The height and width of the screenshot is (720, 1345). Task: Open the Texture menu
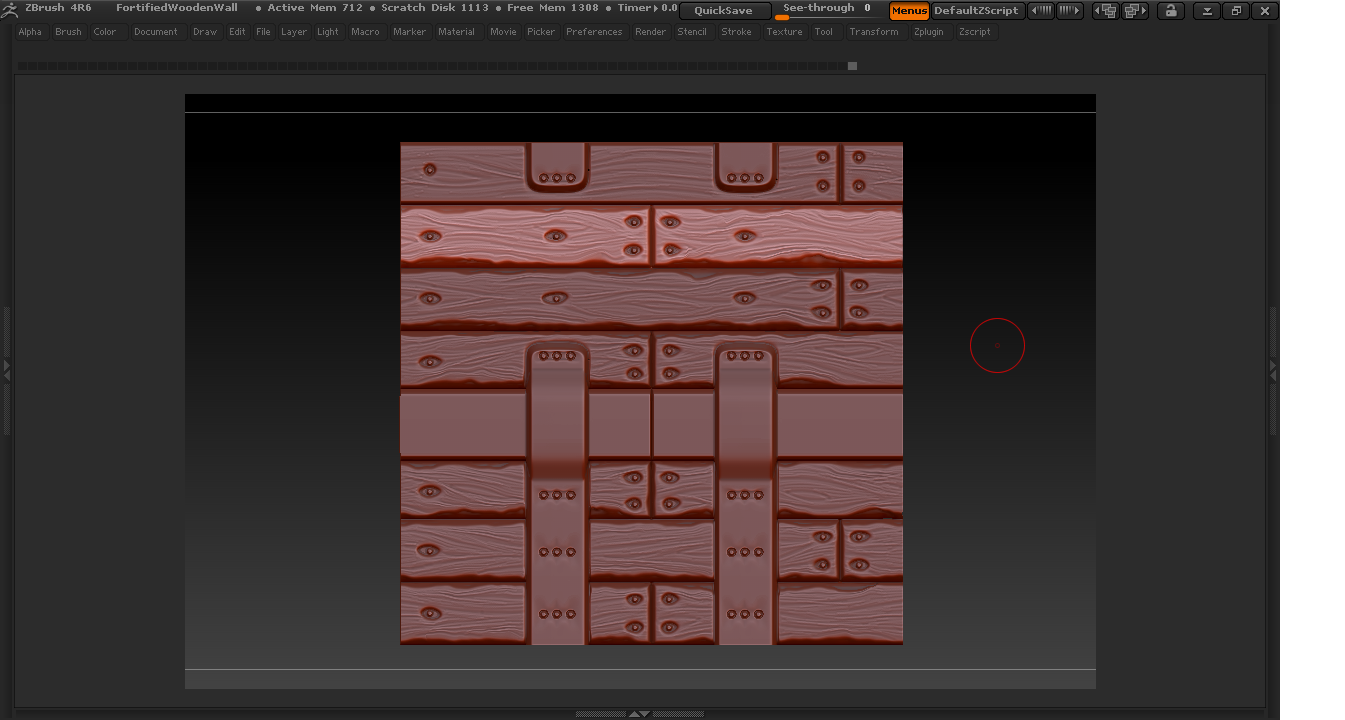point(784,32)
